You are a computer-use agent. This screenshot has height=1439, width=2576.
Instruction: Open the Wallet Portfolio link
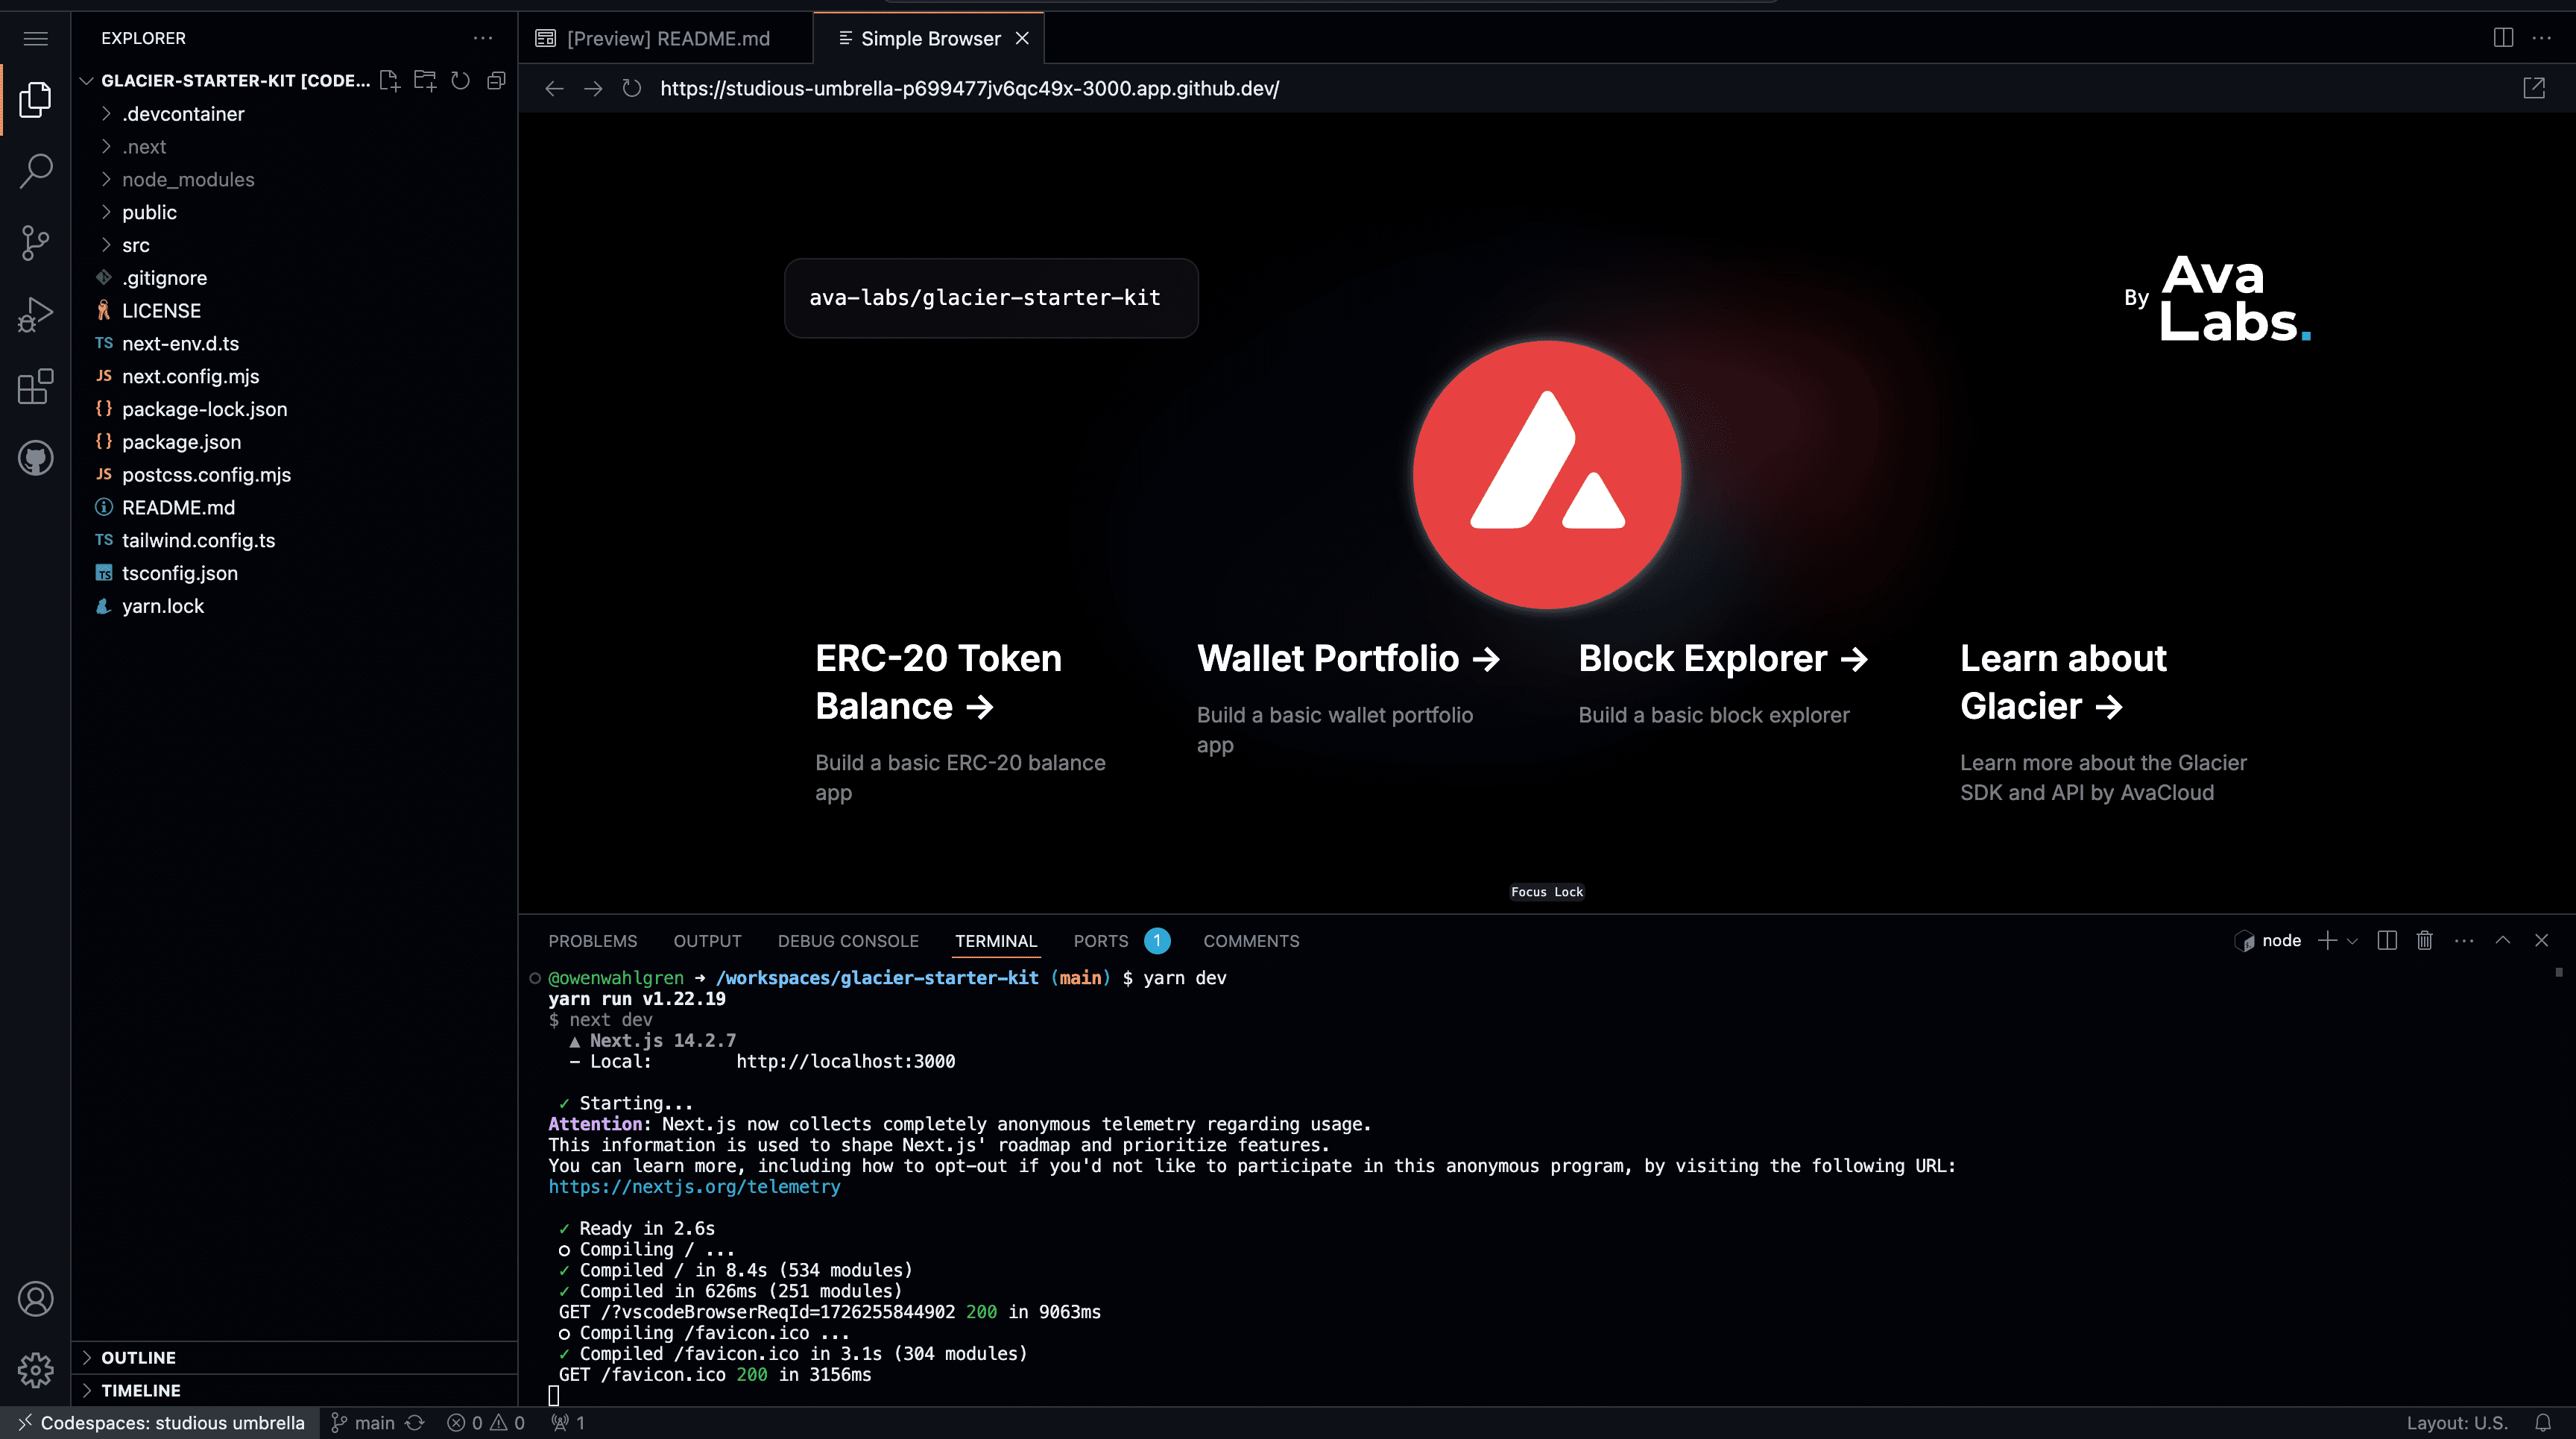coord(1347,658)
